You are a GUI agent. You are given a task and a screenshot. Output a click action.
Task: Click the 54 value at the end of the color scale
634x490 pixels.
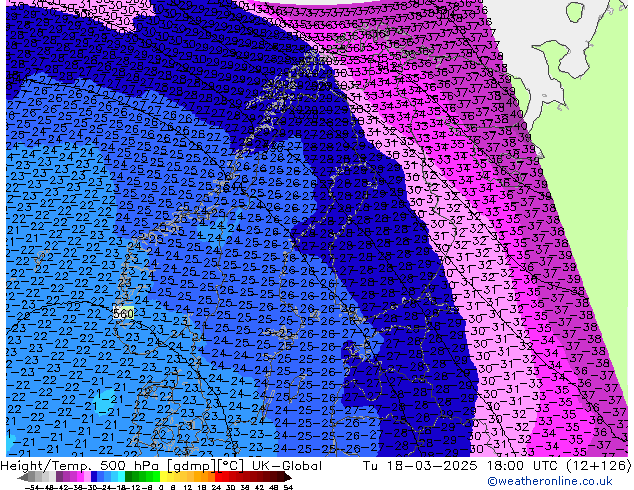(288, 487)
